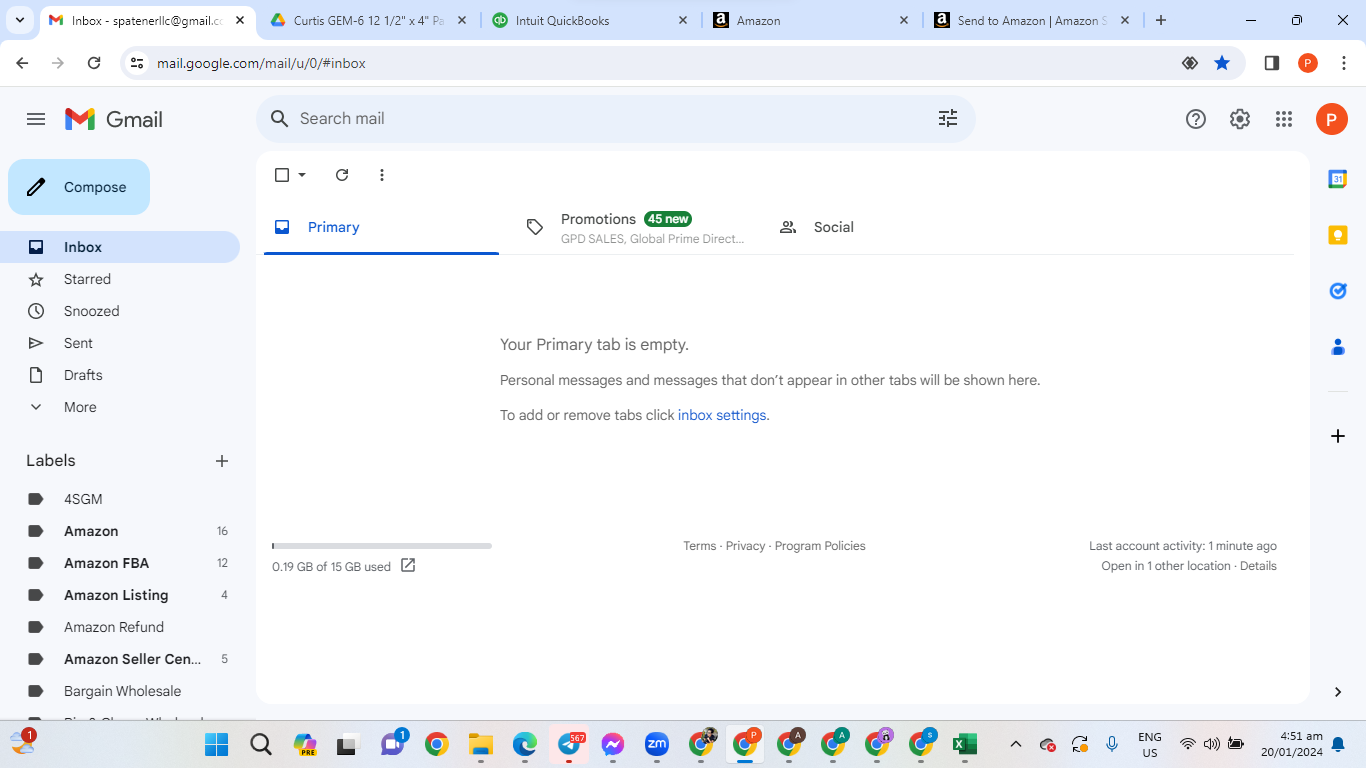The image size is (1366, 768).
Task: Open the Google apps grid
Action: pyautogui.click(x=1284, y=119)
